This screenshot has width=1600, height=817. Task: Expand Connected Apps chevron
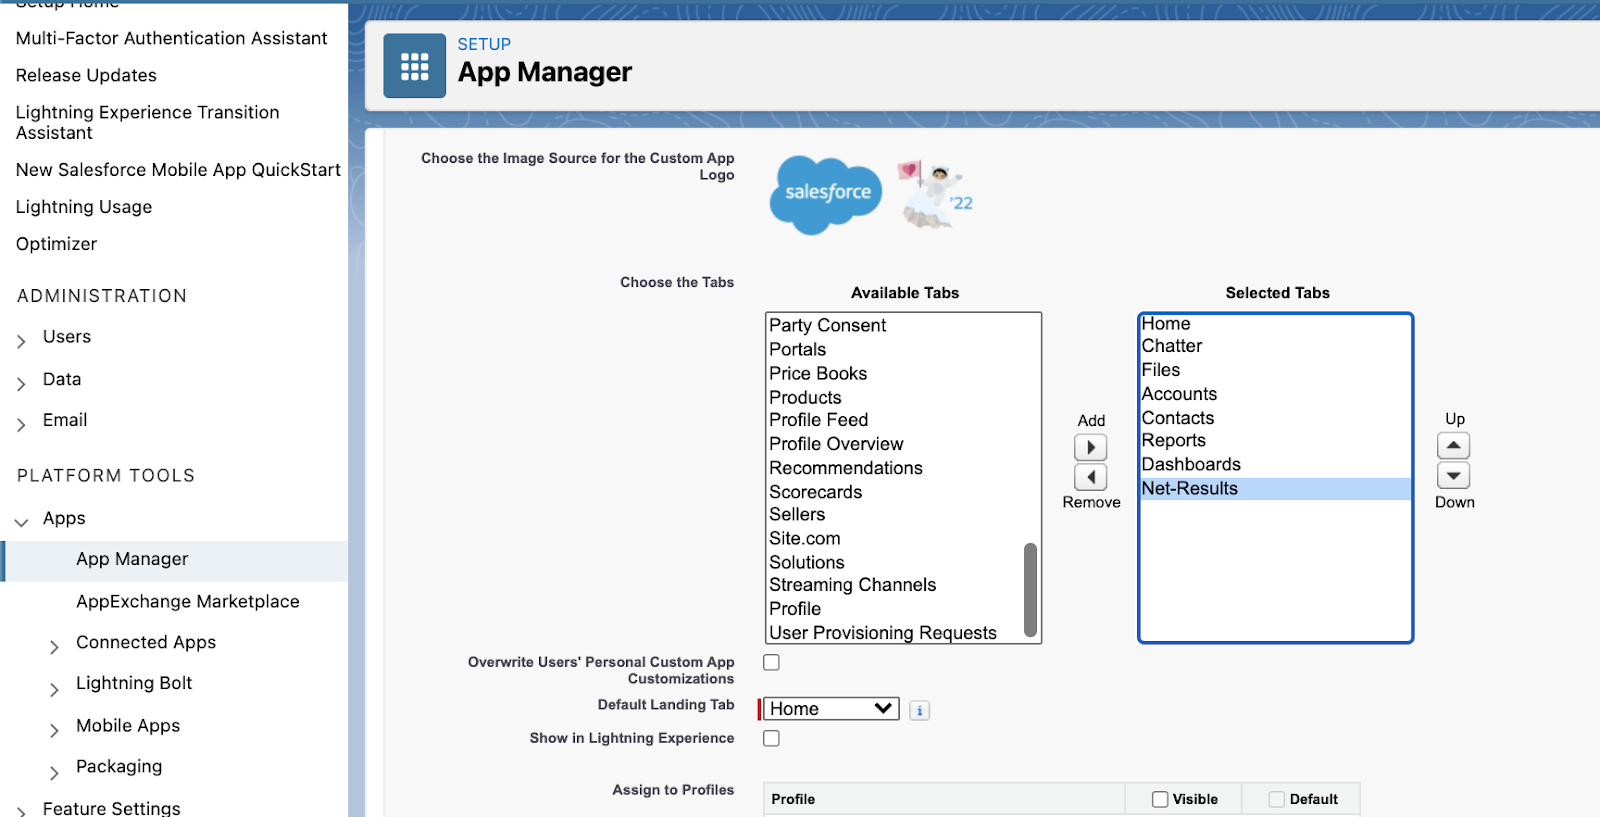coord(54,648)
